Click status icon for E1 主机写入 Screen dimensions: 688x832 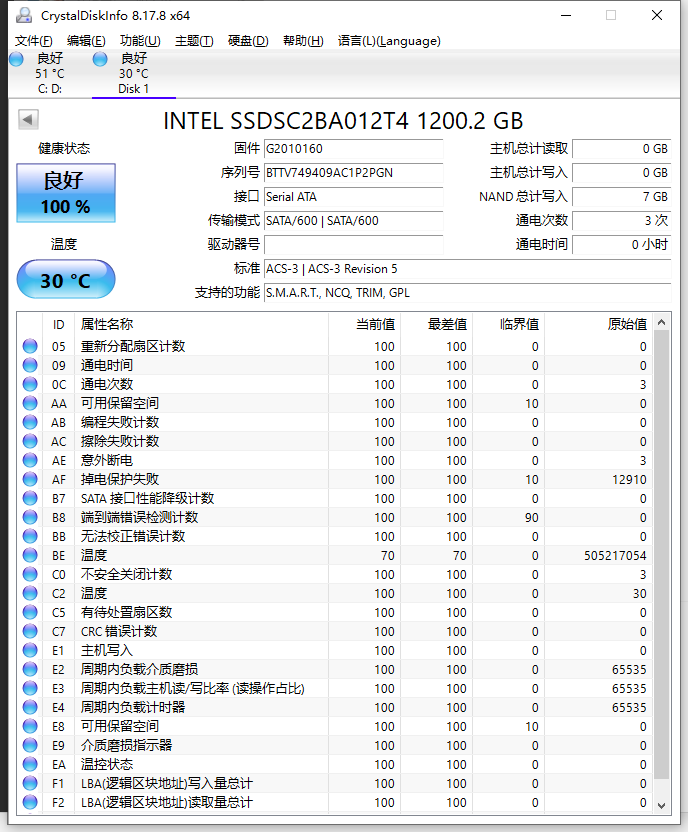[x=30, y=651]
